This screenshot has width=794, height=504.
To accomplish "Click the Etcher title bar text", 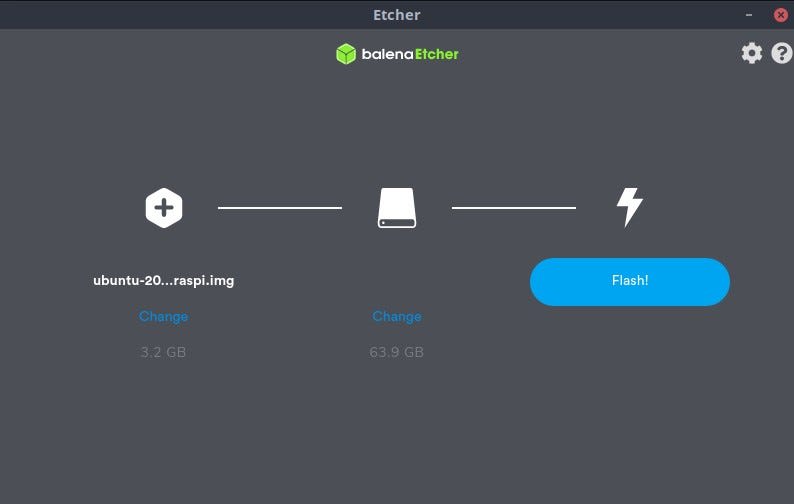I will 396,15.
